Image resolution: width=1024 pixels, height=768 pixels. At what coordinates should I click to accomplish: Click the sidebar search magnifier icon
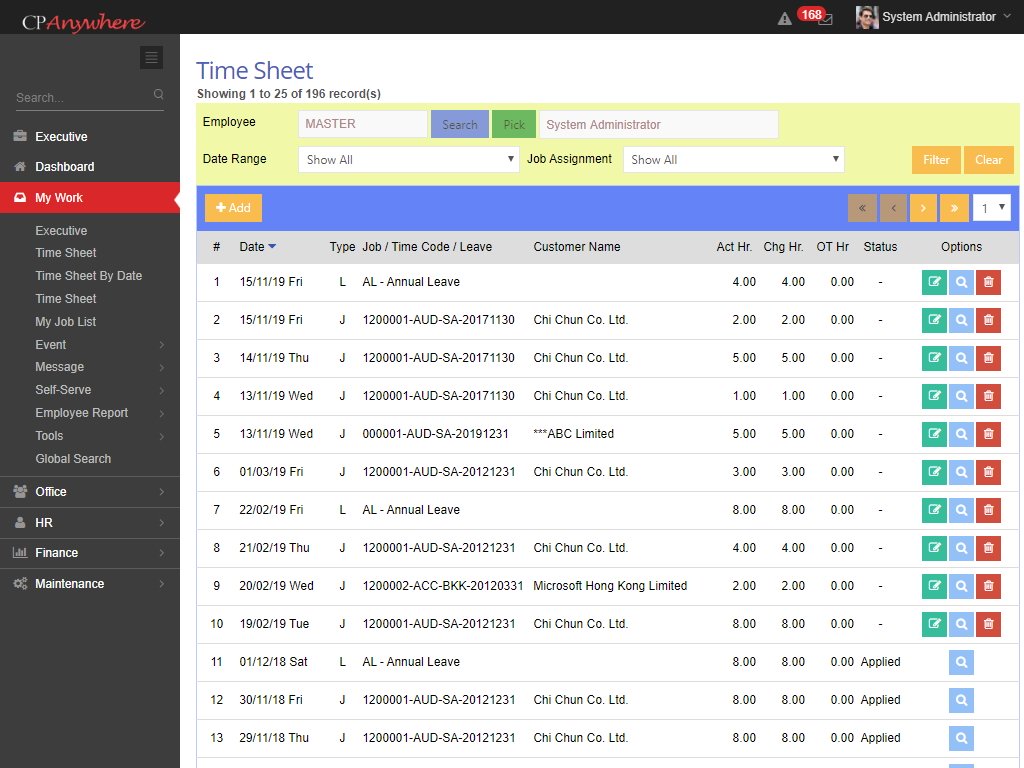[158, 95]
